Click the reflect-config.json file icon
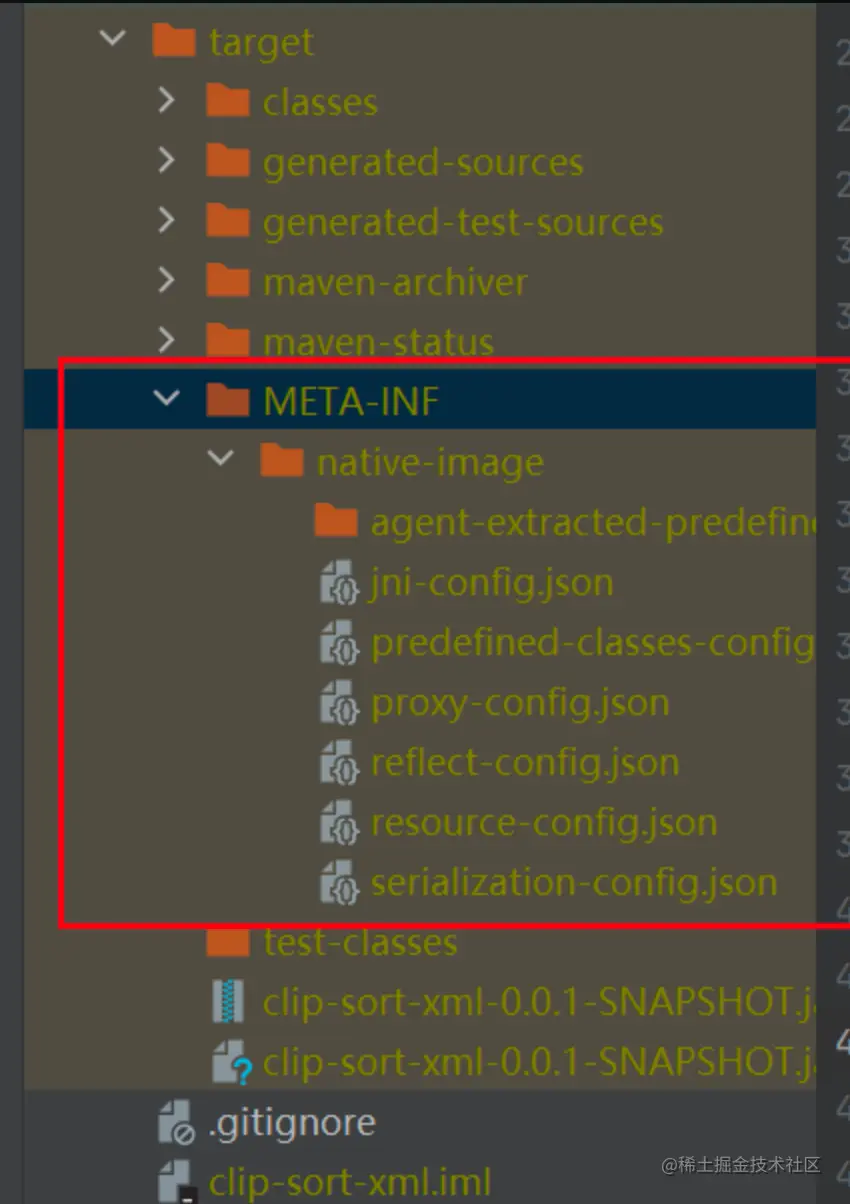The image size is (850, 1204). point(339,762)
